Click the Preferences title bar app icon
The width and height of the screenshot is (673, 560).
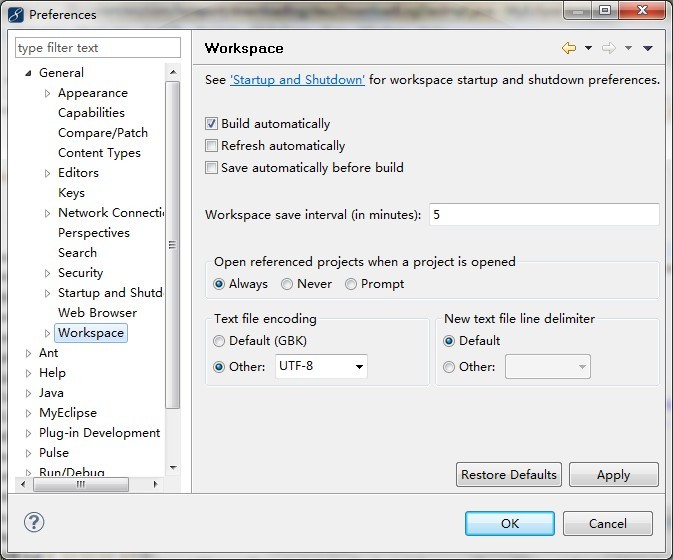tap(16, 15)
